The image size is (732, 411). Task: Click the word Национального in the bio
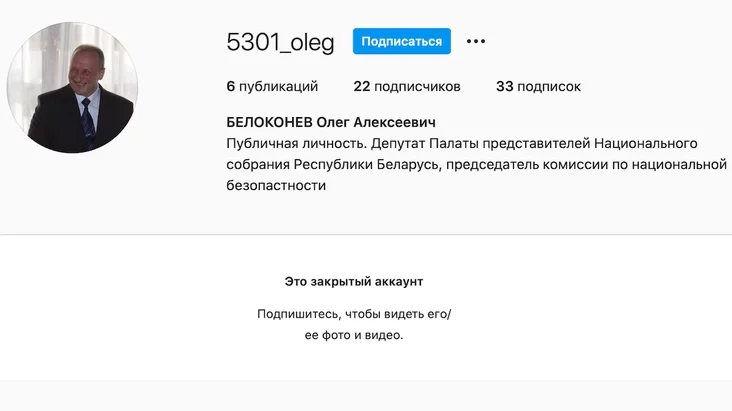click(646, 143)
